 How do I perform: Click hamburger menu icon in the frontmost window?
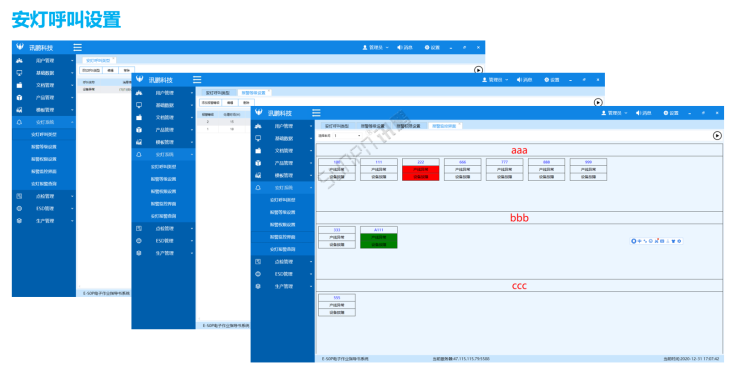point(316,113)
